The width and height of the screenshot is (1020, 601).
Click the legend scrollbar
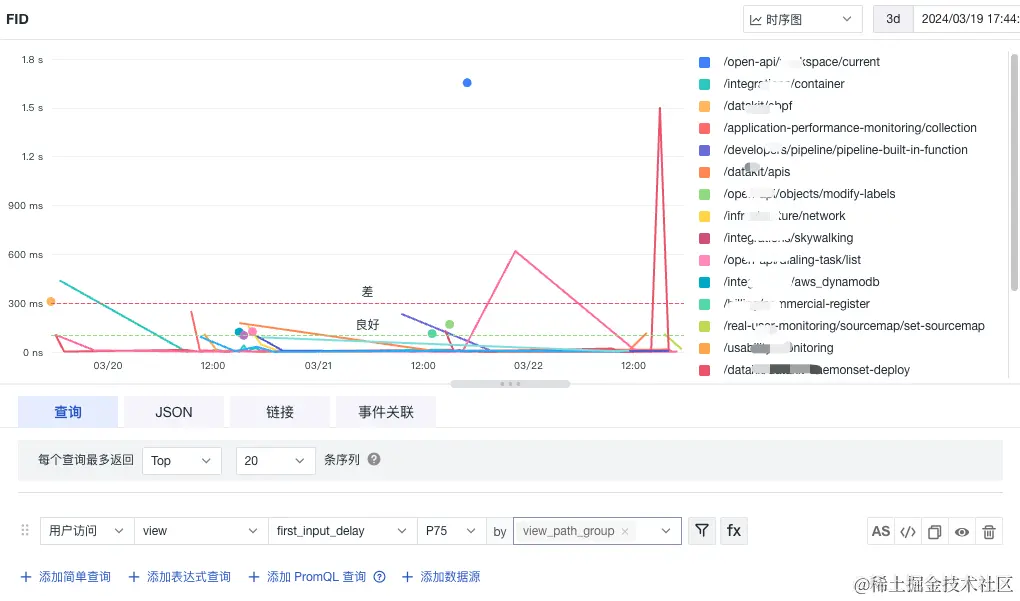coord(1014,172)
